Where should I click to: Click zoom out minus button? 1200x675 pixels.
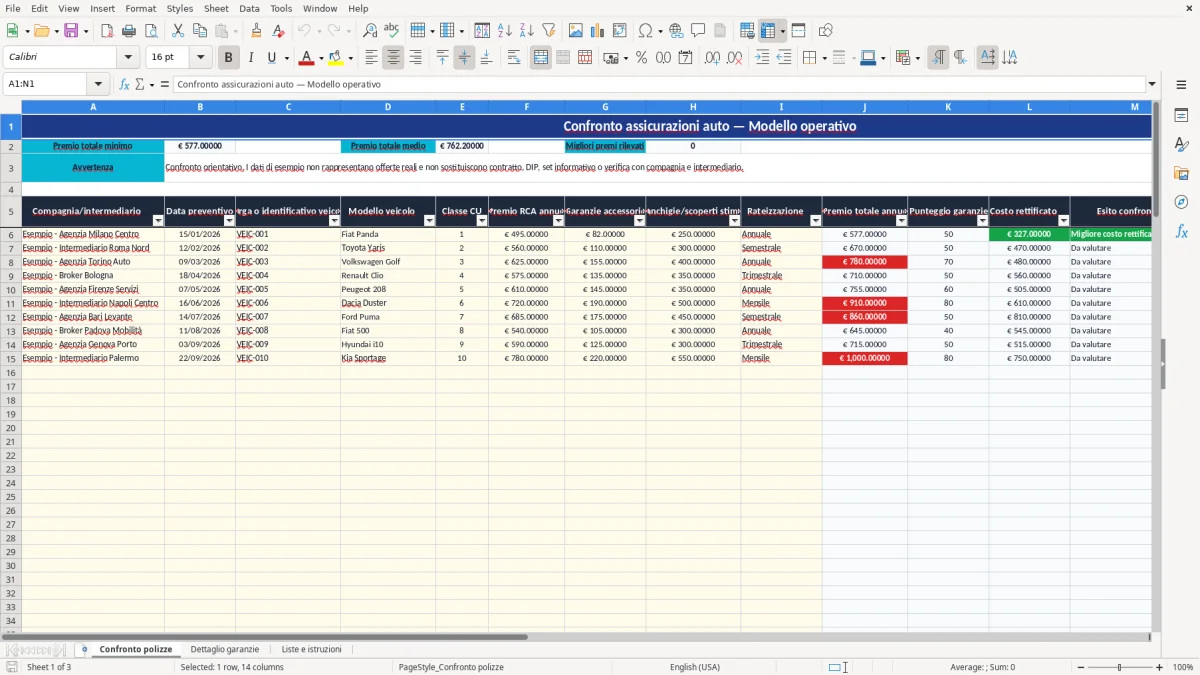(x=1081, y=667)
